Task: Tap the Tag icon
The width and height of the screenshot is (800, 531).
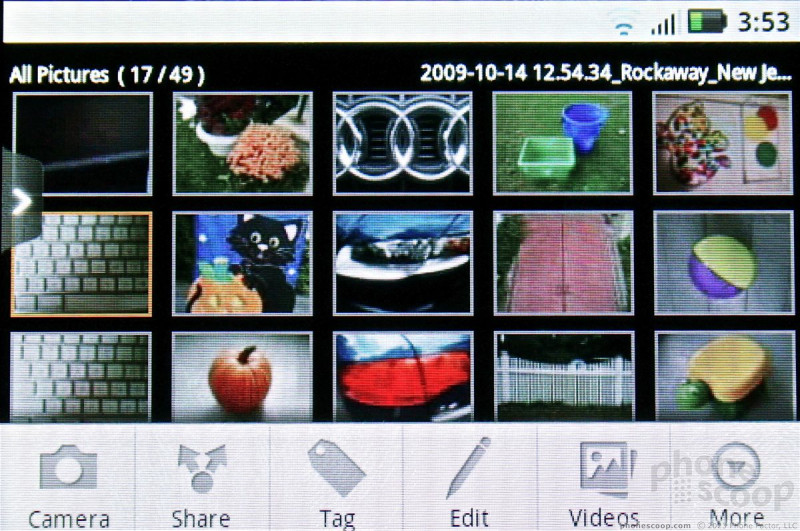Action: pos(336,468)
